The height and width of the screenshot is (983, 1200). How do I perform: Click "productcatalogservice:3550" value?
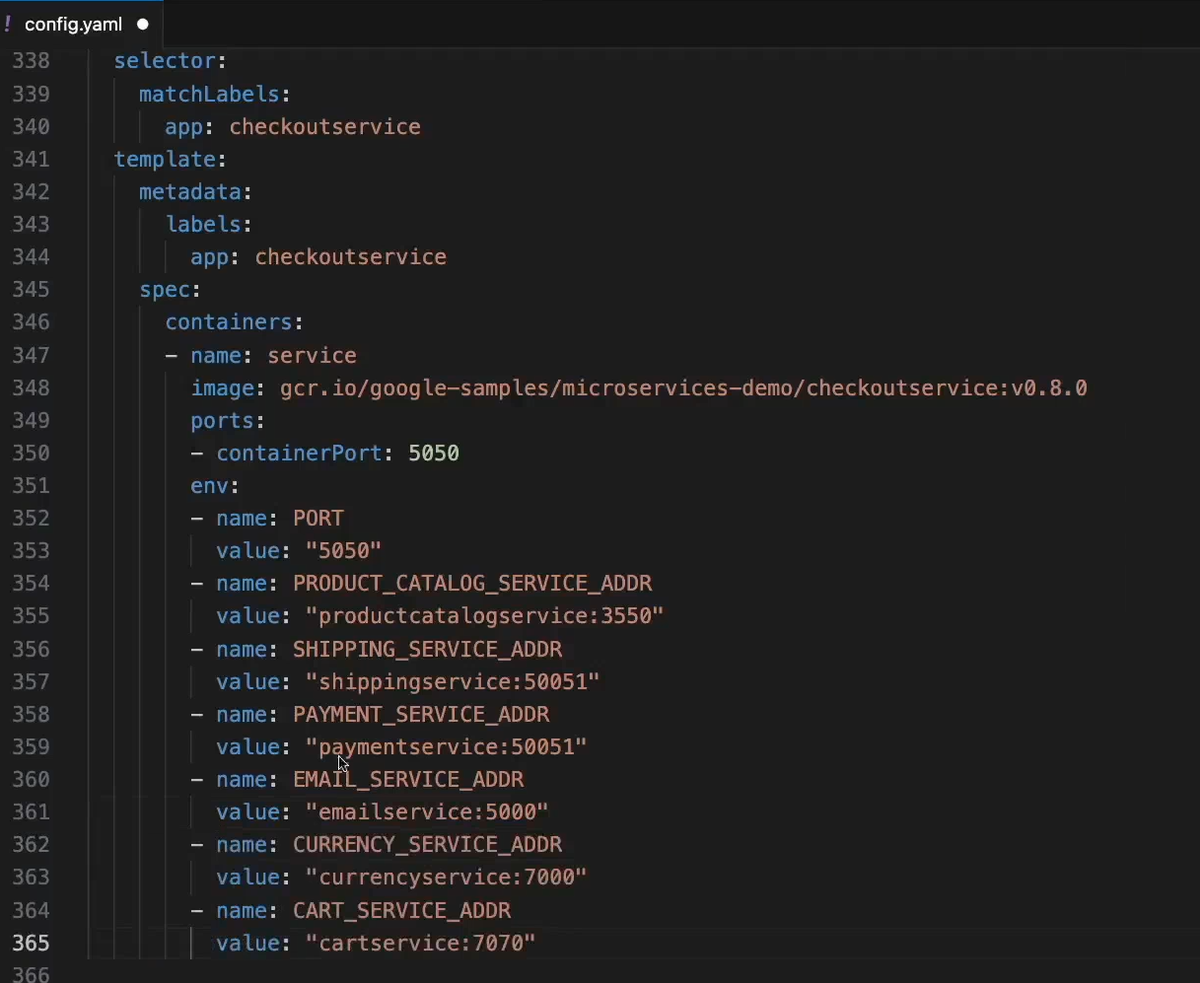tap(485, 616)
